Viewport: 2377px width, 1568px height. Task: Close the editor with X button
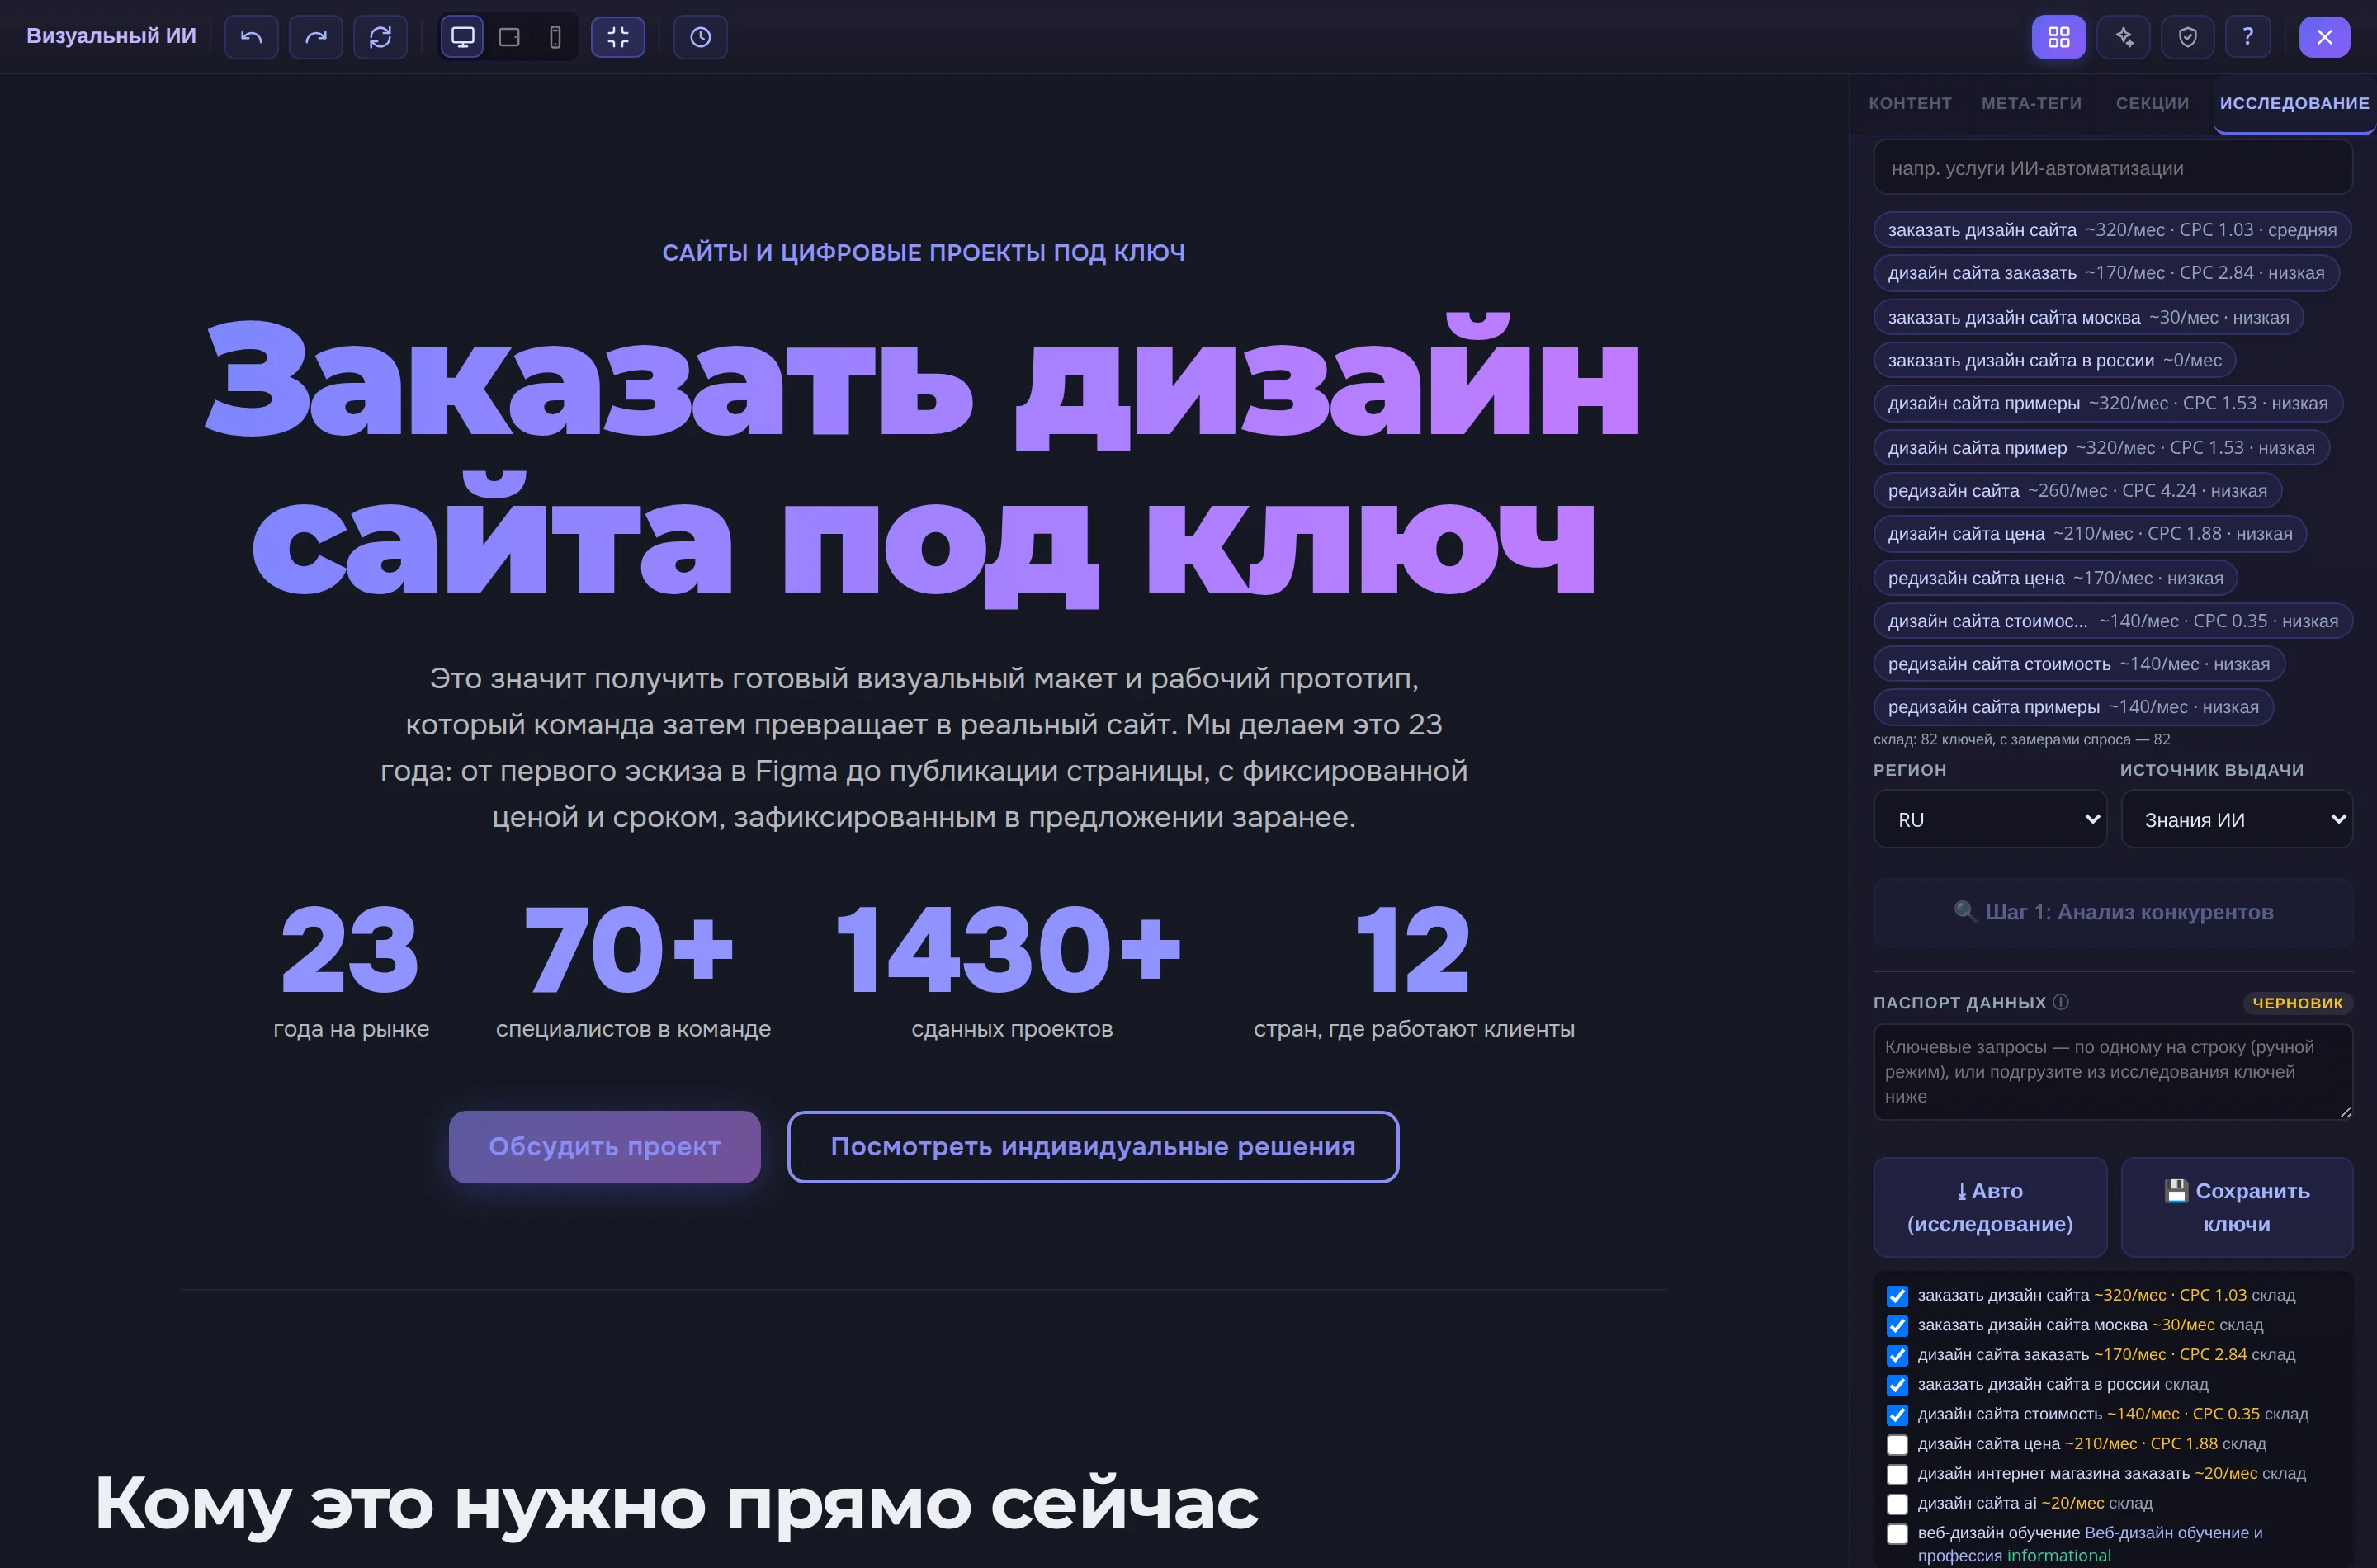(2325, 37)
